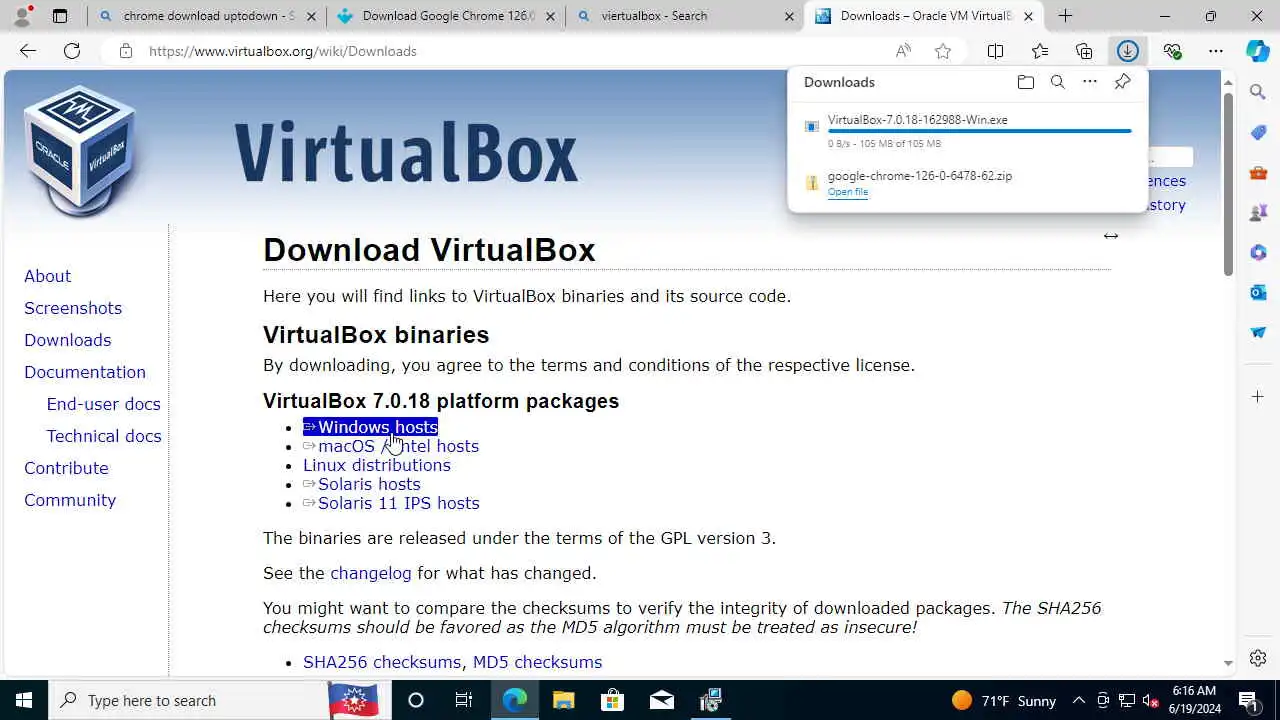Image resolution: width=1280 pixels, height=720 pixels.
Task: Open the tab actions menu icon
Action: click(x=60, y=16)
